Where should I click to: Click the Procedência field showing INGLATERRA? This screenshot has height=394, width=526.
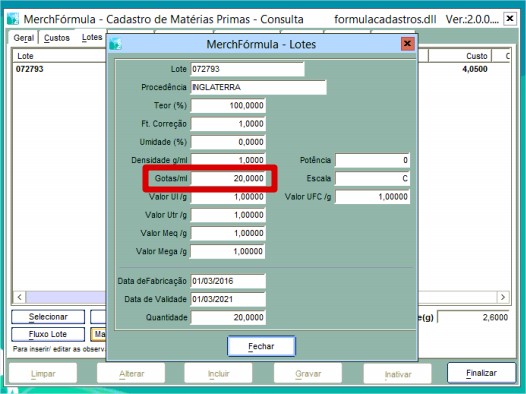tap(258, 87)
